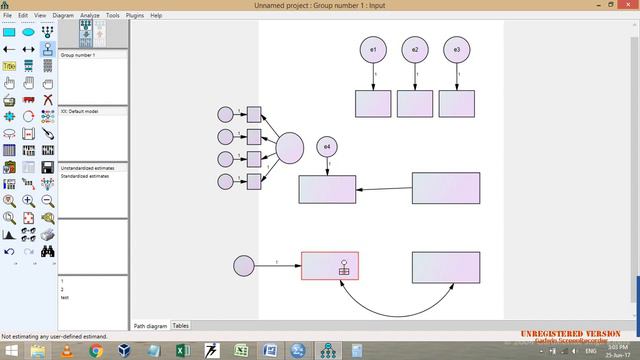The height and width of the screenshot is (360, 640).
Task: Deactivate the add unique variable tool
Action: [48, 49]
